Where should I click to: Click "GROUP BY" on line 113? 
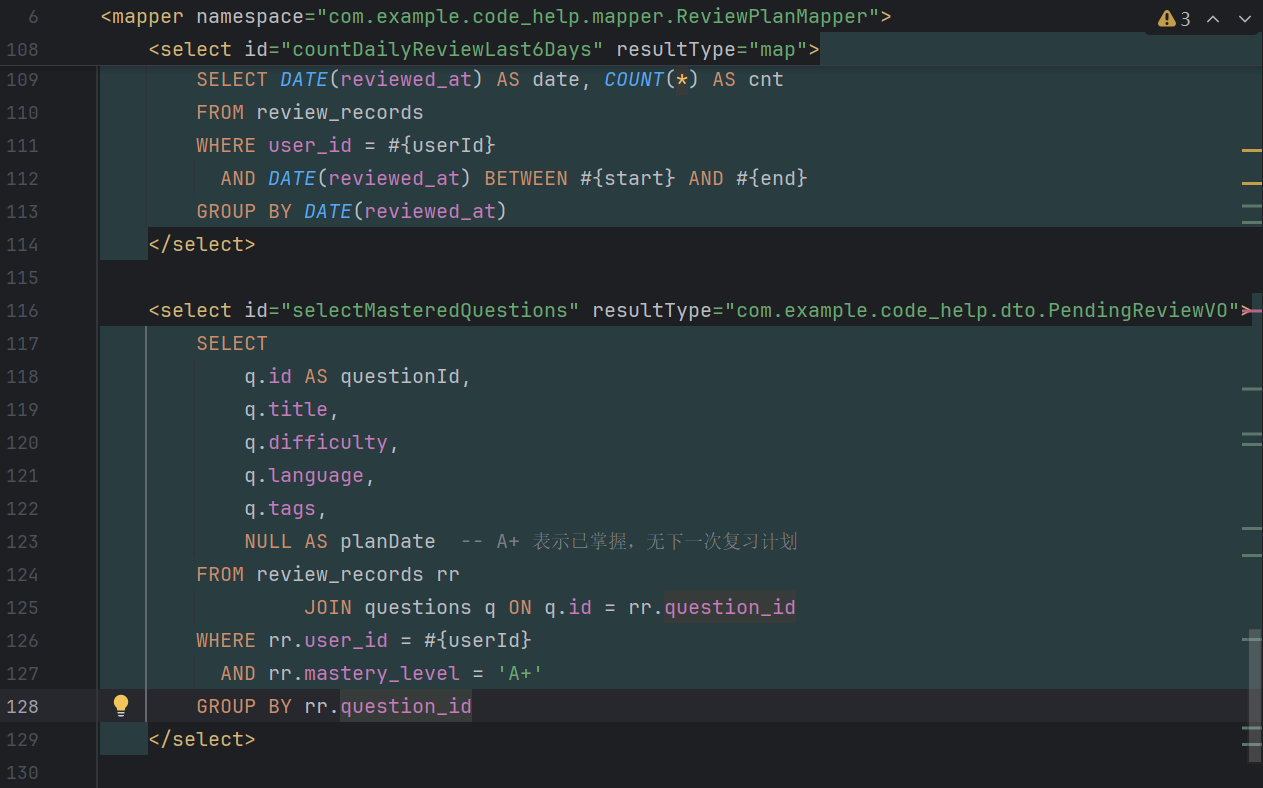pyautogui.click(x=245, y=212)
